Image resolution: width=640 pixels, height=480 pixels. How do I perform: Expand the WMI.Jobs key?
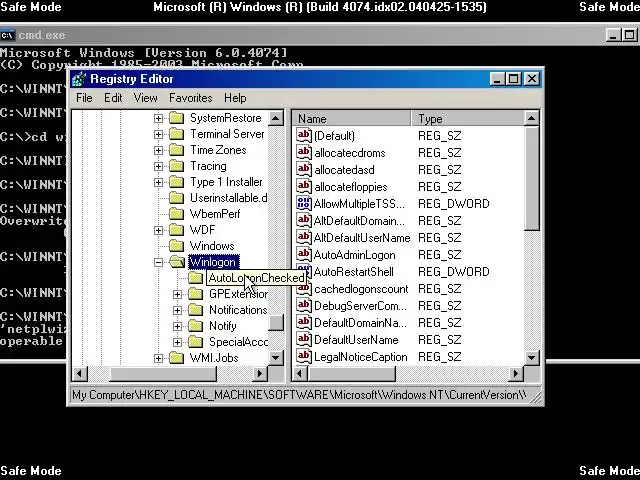158,358
